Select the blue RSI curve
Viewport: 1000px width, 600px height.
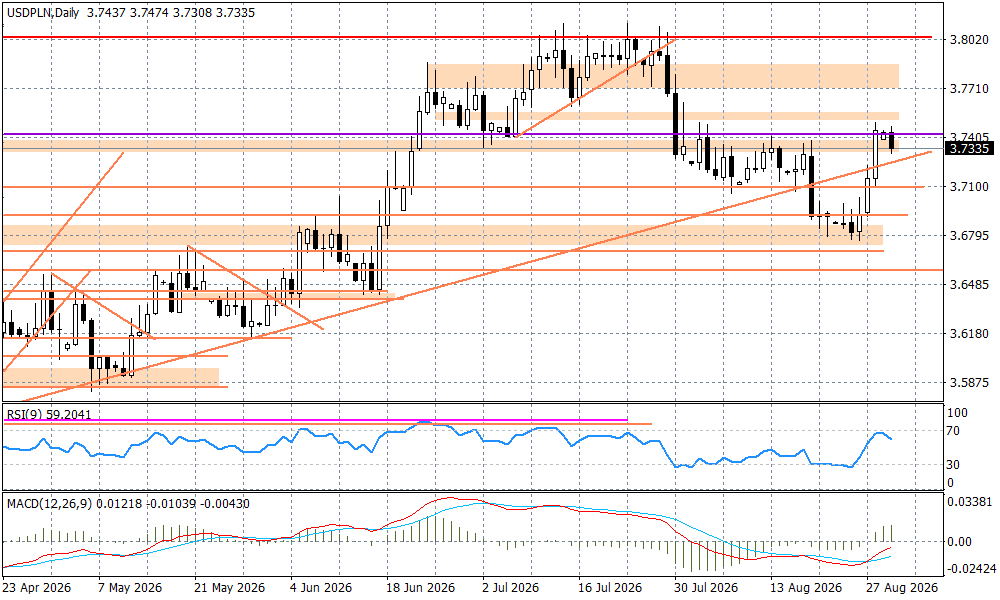(447, 445)
